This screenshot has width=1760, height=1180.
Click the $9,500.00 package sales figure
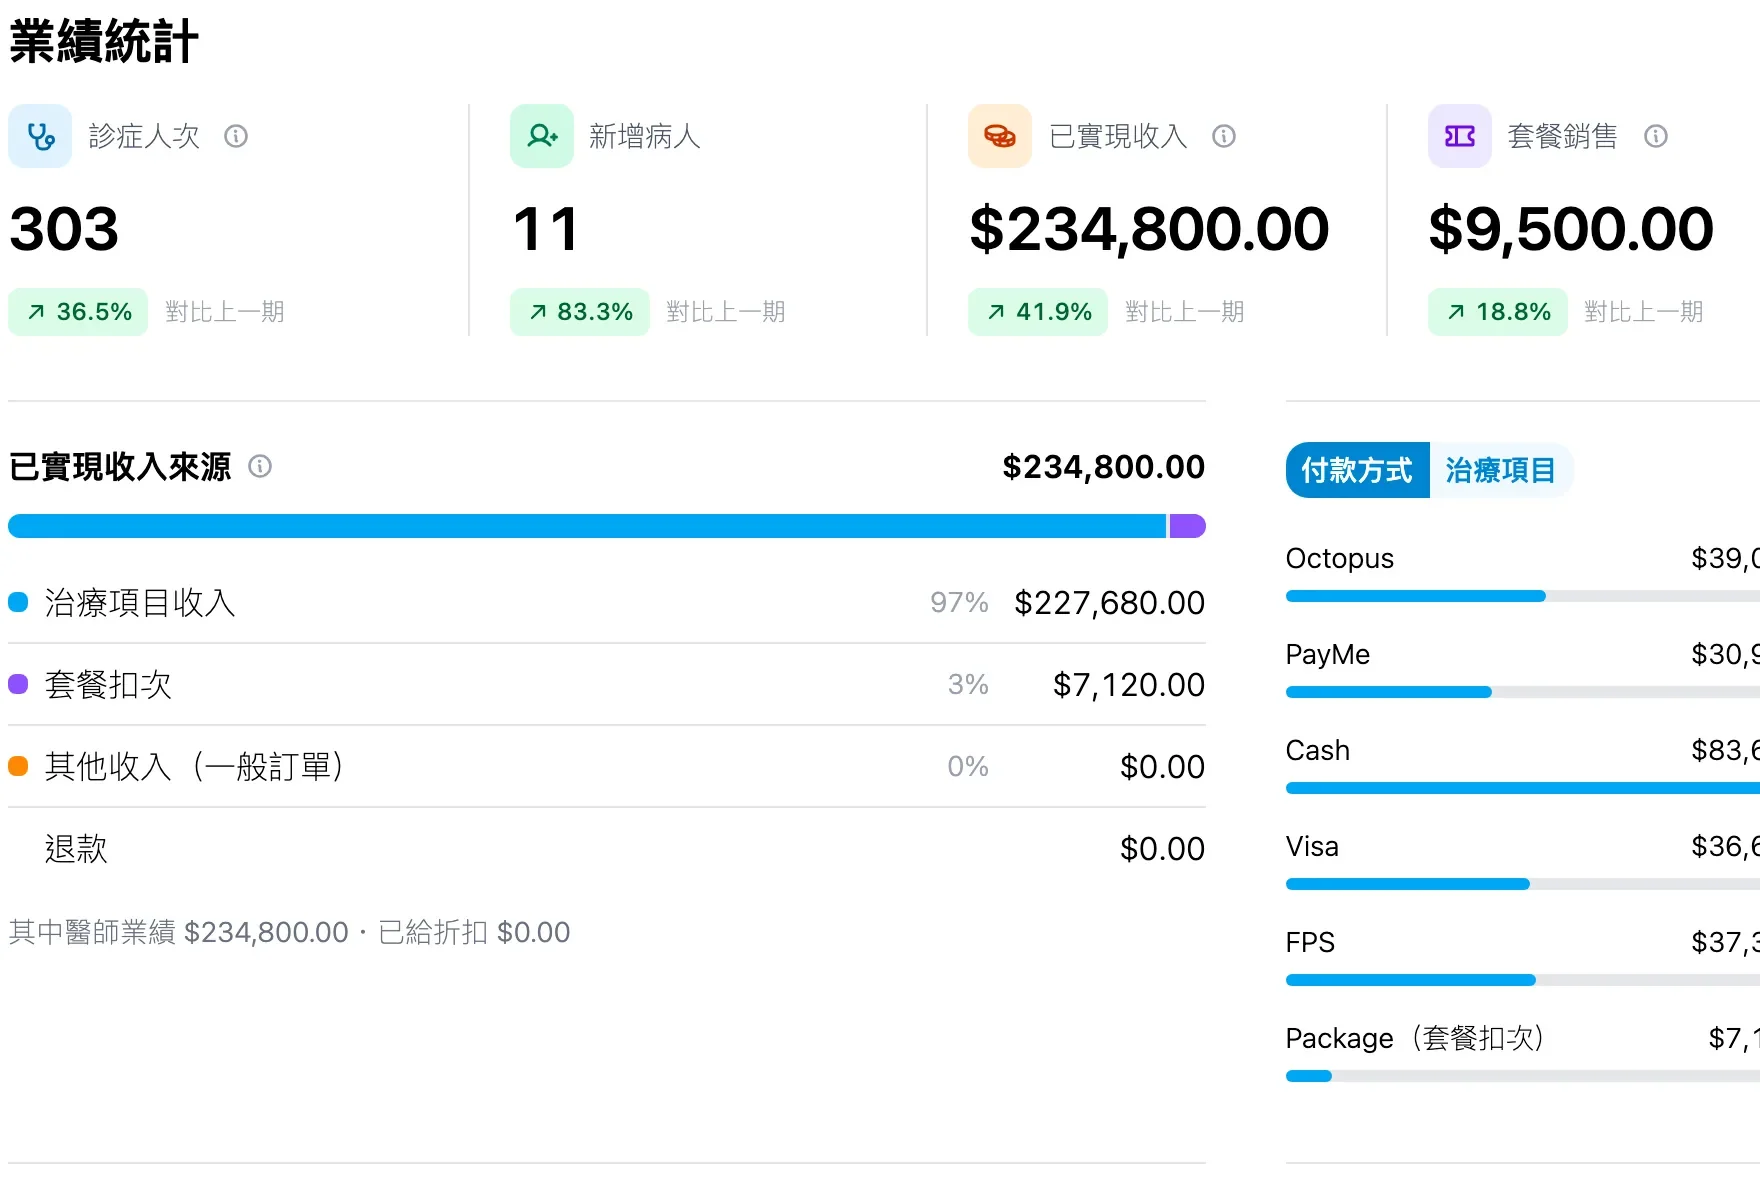[x=1571, y=228]
